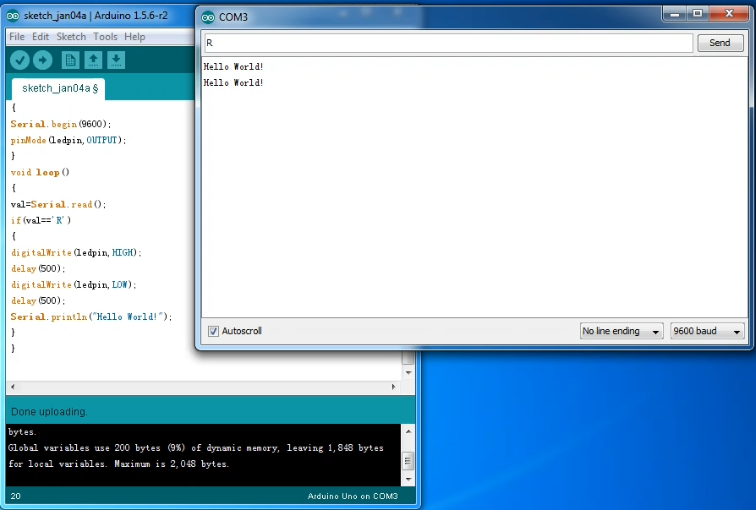Open the Sketch menu

point(71,37)
